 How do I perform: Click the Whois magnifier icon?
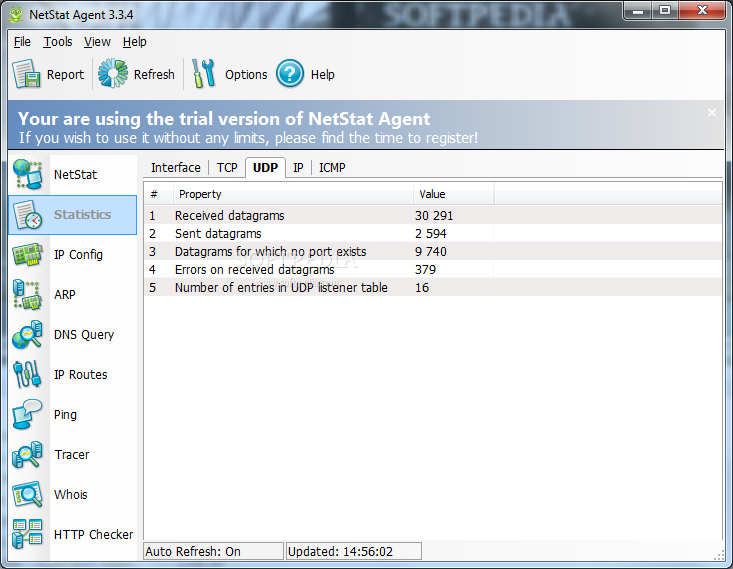click(28, 495)
